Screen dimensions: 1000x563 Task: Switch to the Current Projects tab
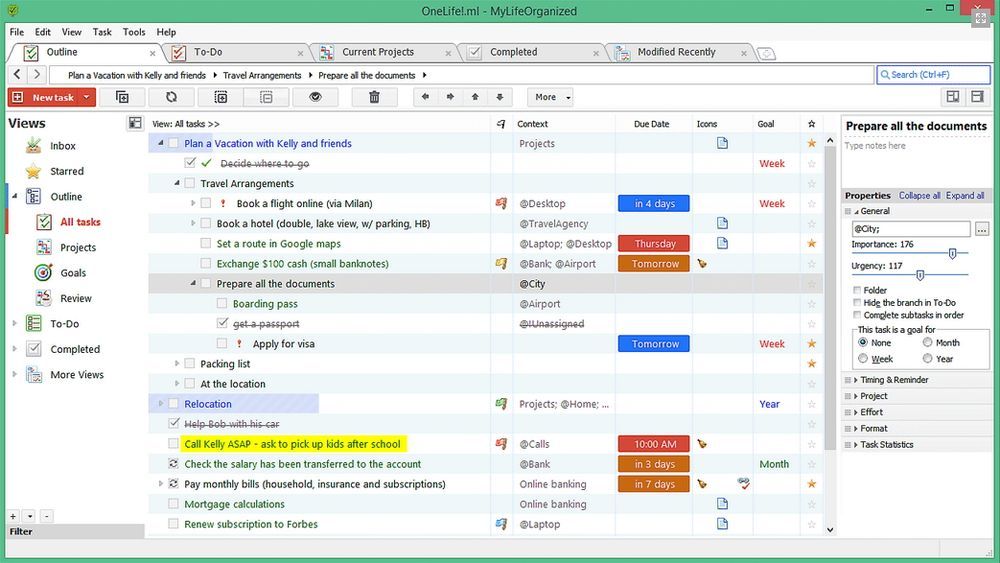click(377, 52)
